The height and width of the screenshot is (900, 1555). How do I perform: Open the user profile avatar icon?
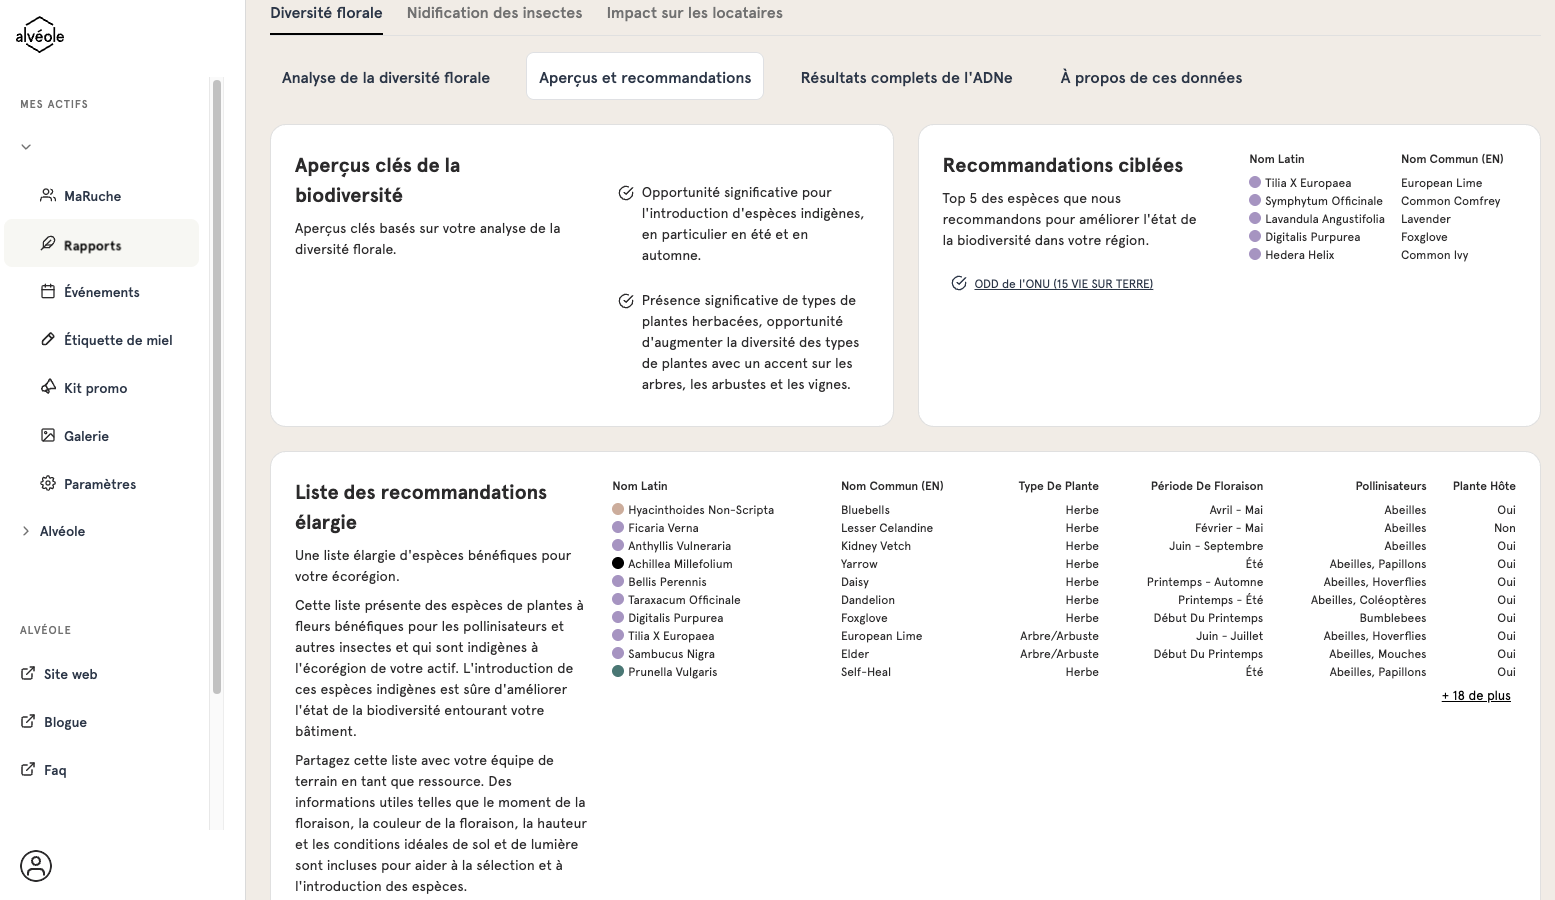(x=36, y=866)
